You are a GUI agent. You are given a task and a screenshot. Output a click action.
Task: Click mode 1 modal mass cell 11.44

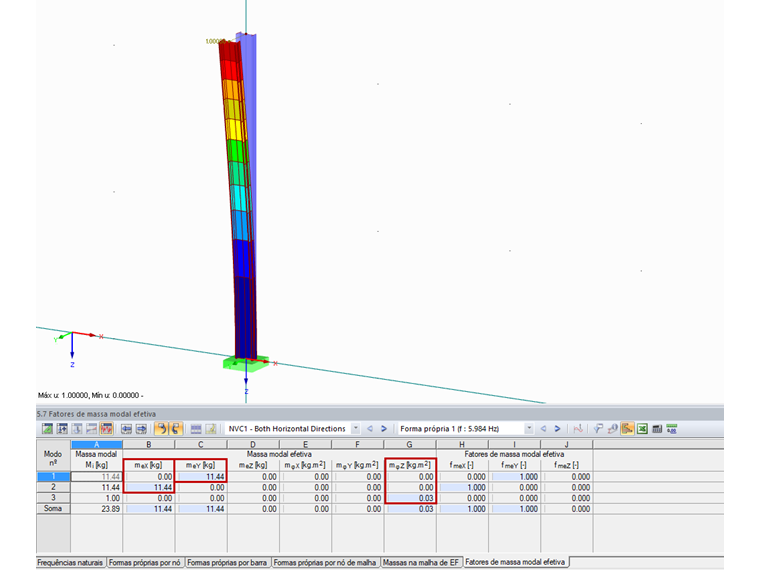pos(96,476)
